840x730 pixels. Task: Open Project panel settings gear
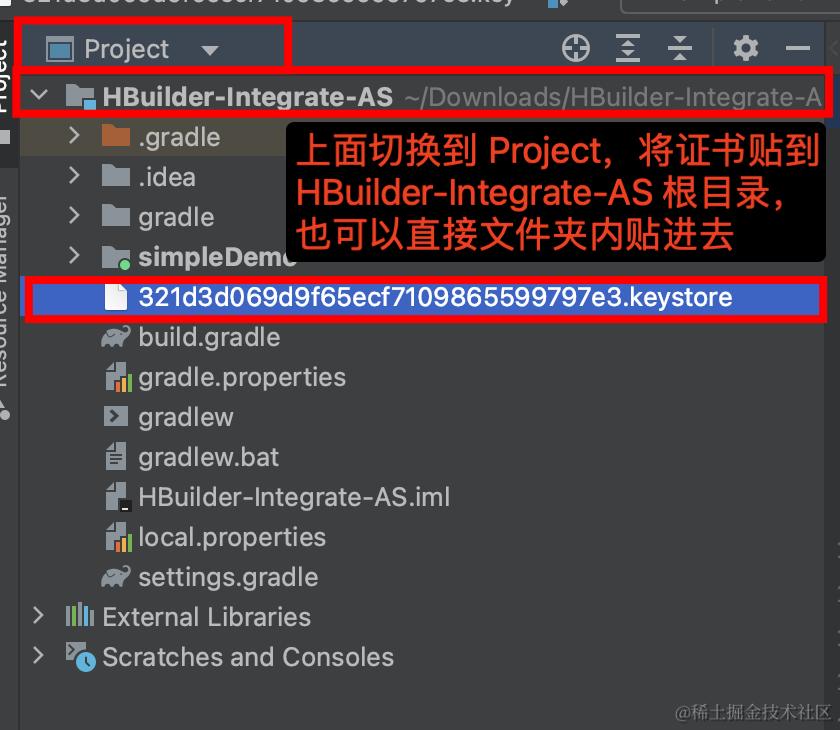click(745, 48)
